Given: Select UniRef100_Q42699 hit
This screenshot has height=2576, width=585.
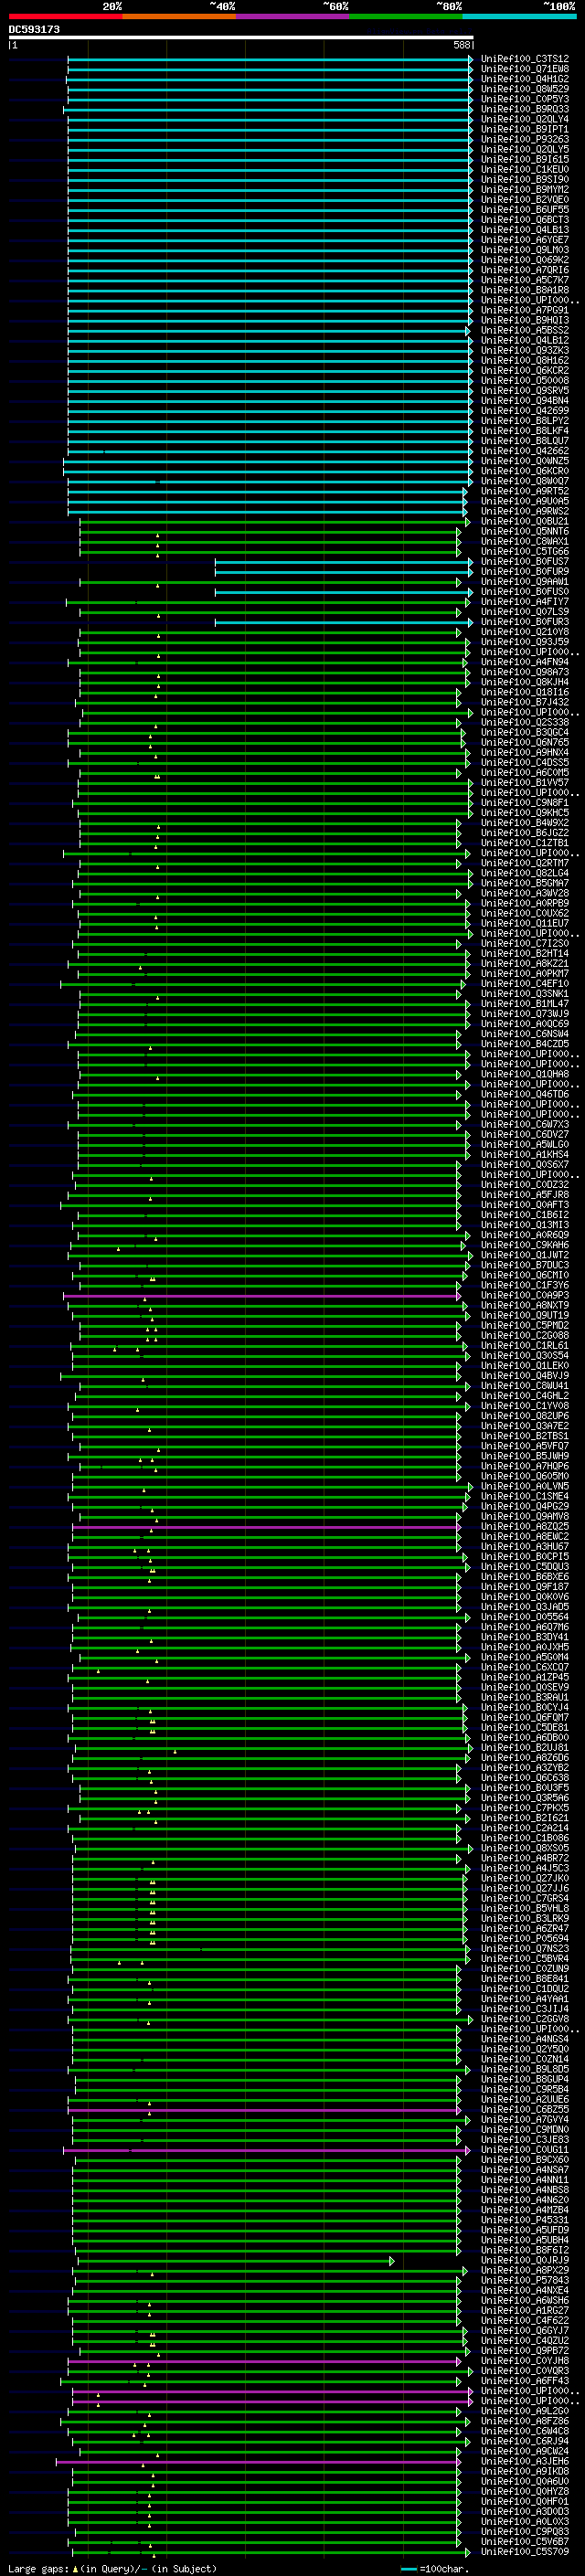Looking at the screenshot, I should point(525,410).
